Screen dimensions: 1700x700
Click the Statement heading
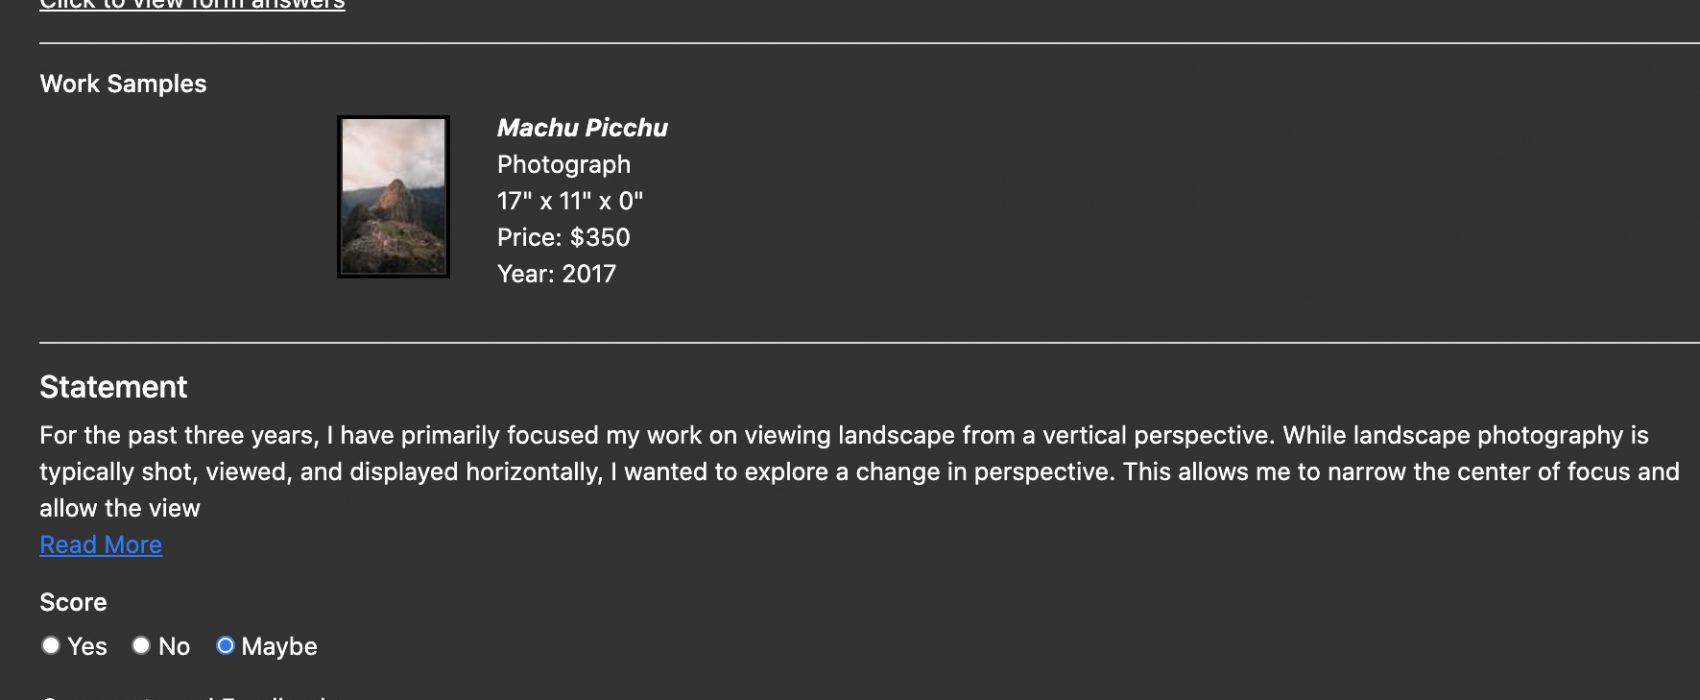point(113,387)
